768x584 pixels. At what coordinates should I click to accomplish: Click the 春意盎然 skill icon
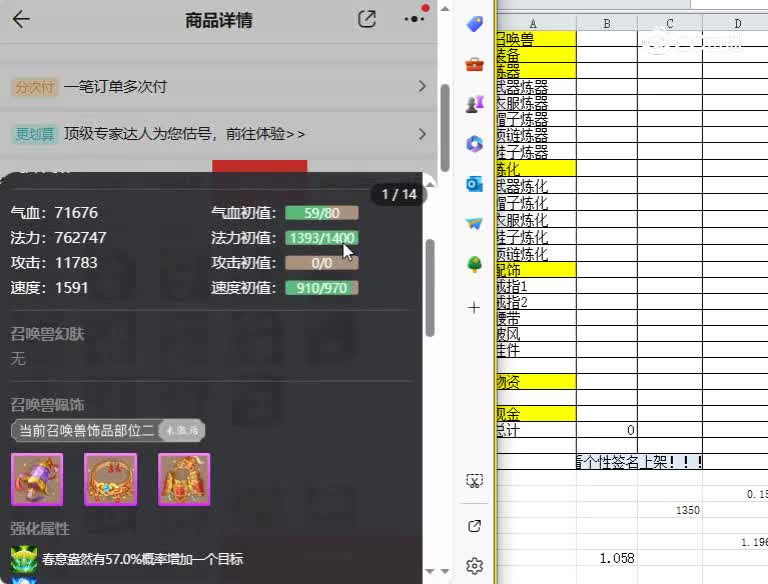(24, 559)
